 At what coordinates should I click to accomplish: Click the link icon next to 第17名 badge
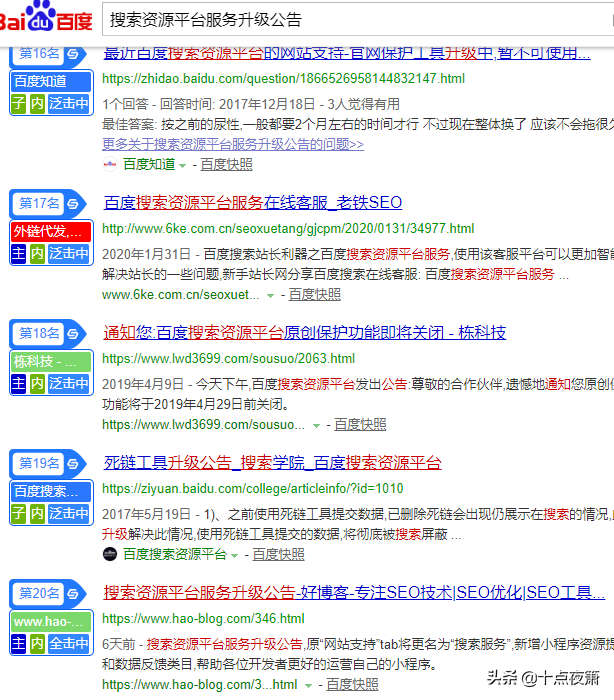pyautogui.click(x=73, y=204)
